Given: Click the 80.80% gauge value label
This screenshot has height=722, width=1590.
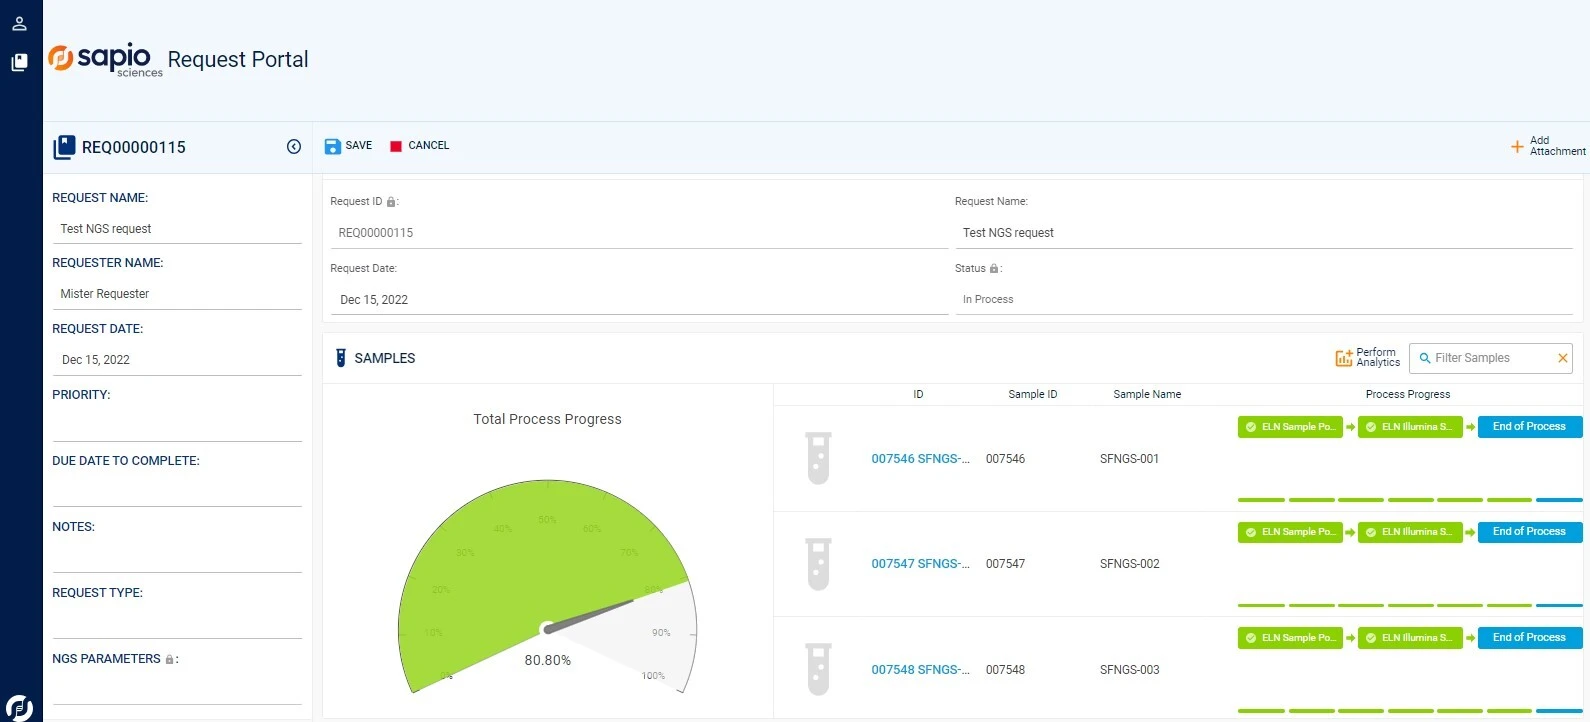Looking at the screenshot, I should pyautogui.click(x=548, y=661).
